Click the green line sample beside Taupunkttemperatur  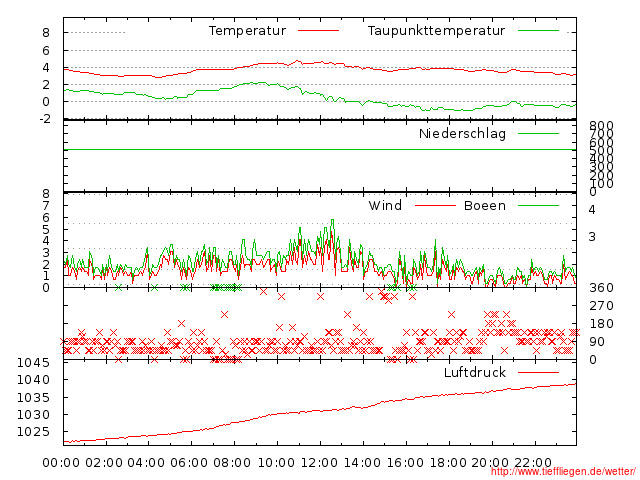pyautogui.click(x=538, y=31)
